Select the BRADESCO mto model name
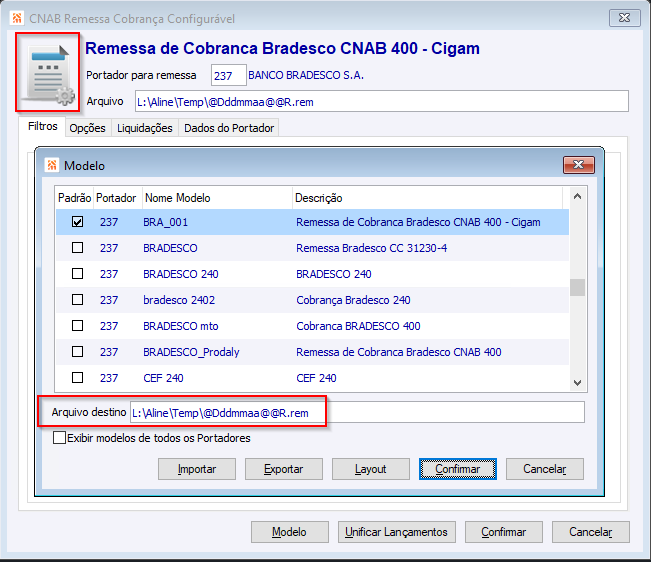This screenshot has width=651, height=562. 181,326
